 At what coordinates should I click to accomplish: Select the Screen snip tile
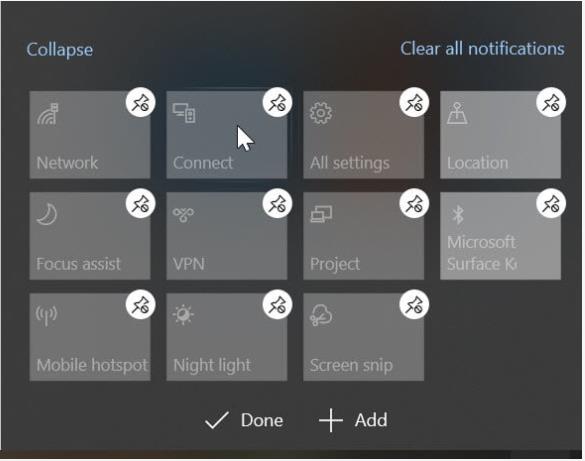tap(364, 337)
